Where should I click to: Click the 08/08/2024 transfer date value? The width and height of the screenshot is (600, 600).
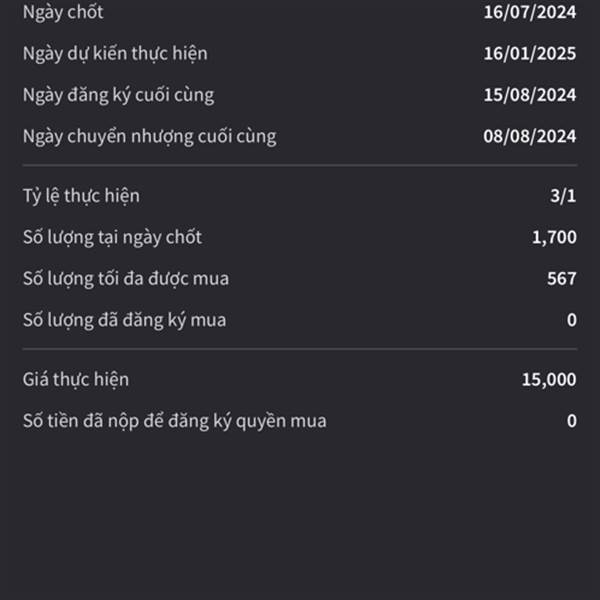pos(530,136)
